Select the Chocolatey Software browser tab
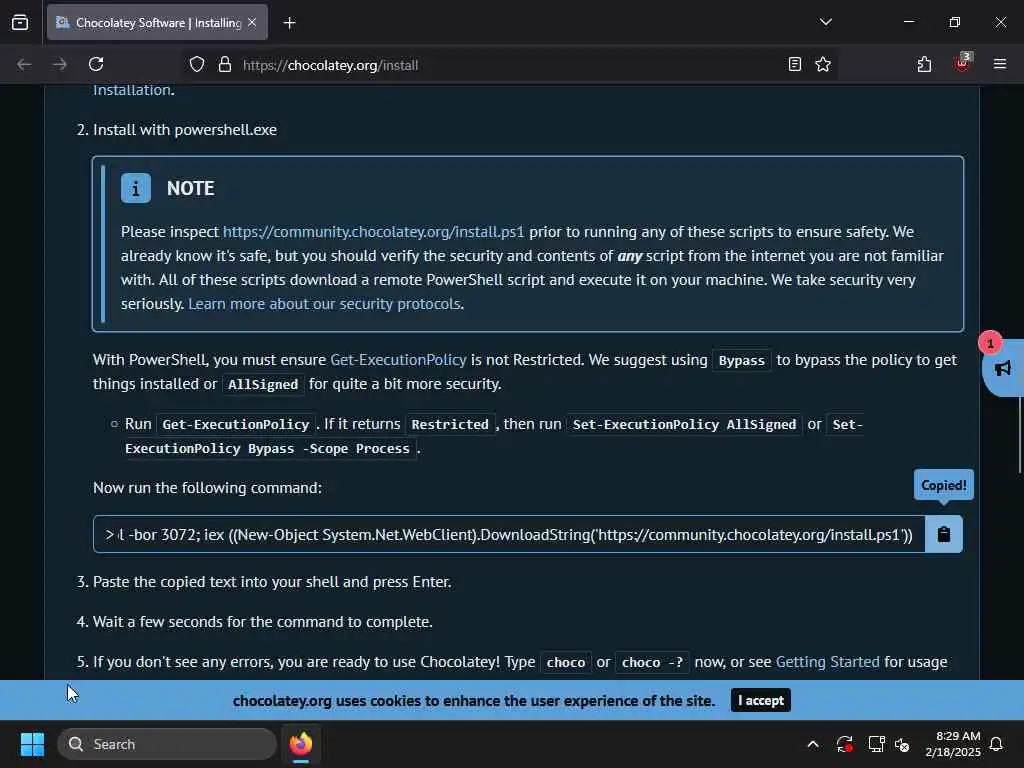Viewport: 1024px width, 768px height. (157, 23)
